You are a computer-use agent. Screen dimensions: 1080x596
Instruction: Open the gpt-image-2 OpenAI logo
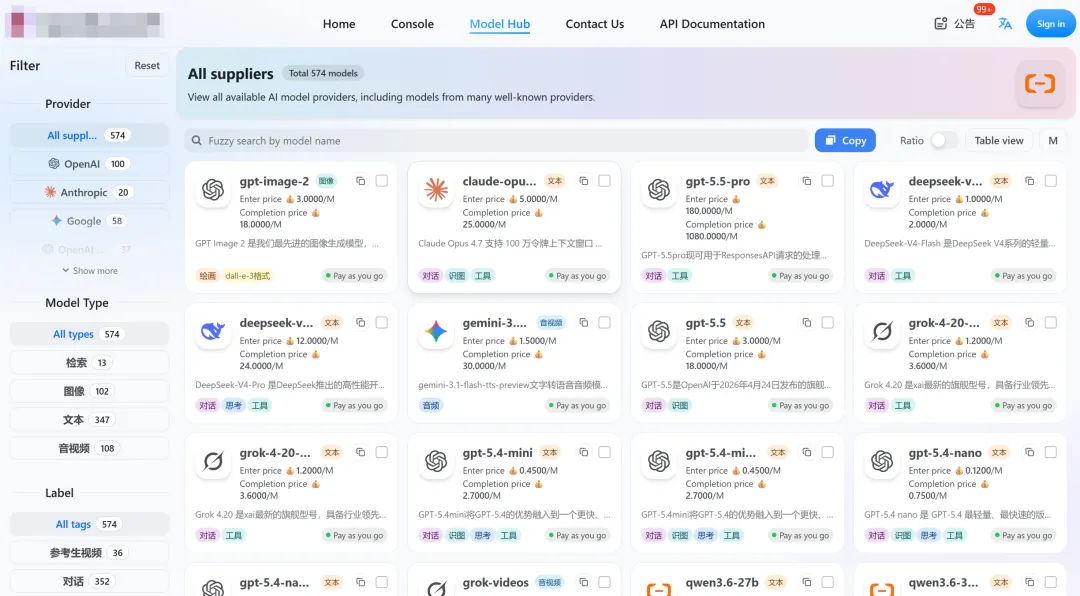(x=213, y=189)
